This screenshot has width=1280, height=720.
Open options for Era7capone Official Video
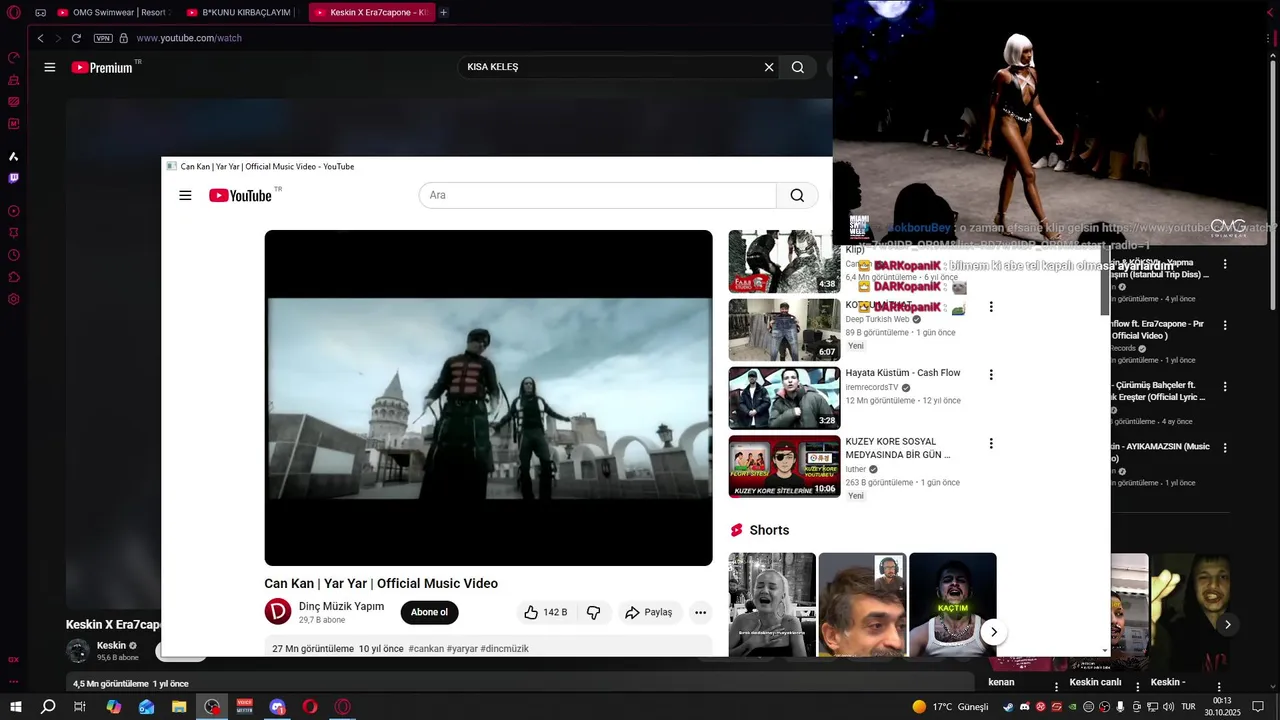coord(1225,325)
